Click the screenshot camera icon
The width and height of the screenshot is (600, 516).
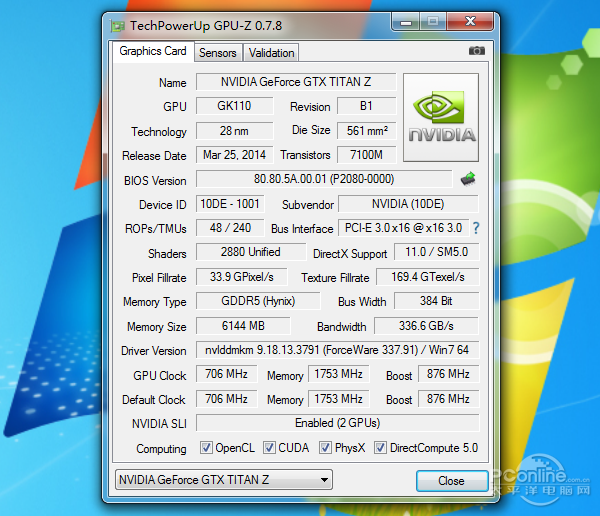click(x=477, y=51)
